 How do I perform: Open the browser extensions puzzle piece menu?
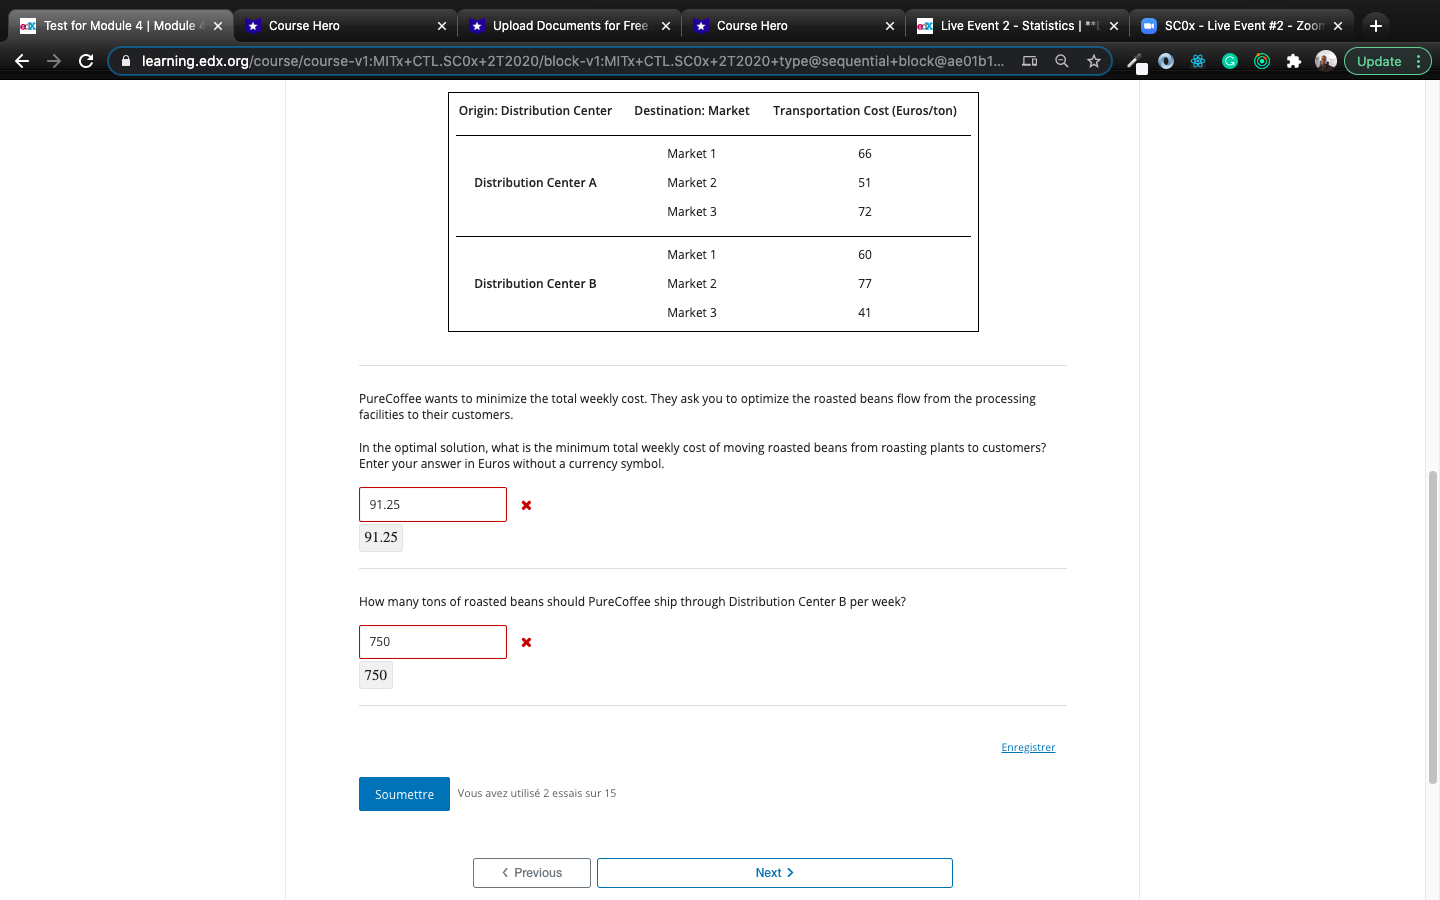[1294, 60]
